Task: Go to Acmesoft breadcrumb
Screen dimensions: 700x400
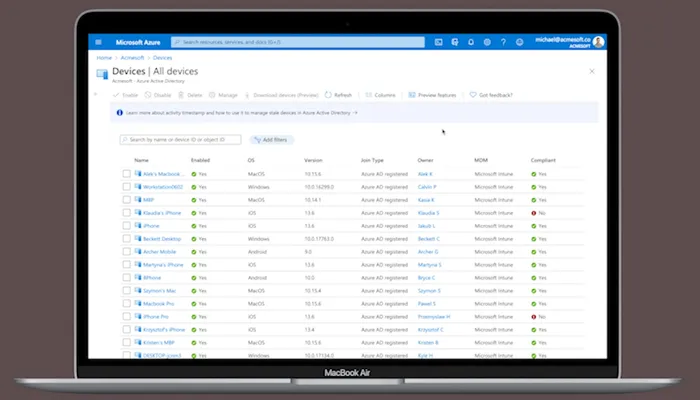Action: click(x=132, y=58)
